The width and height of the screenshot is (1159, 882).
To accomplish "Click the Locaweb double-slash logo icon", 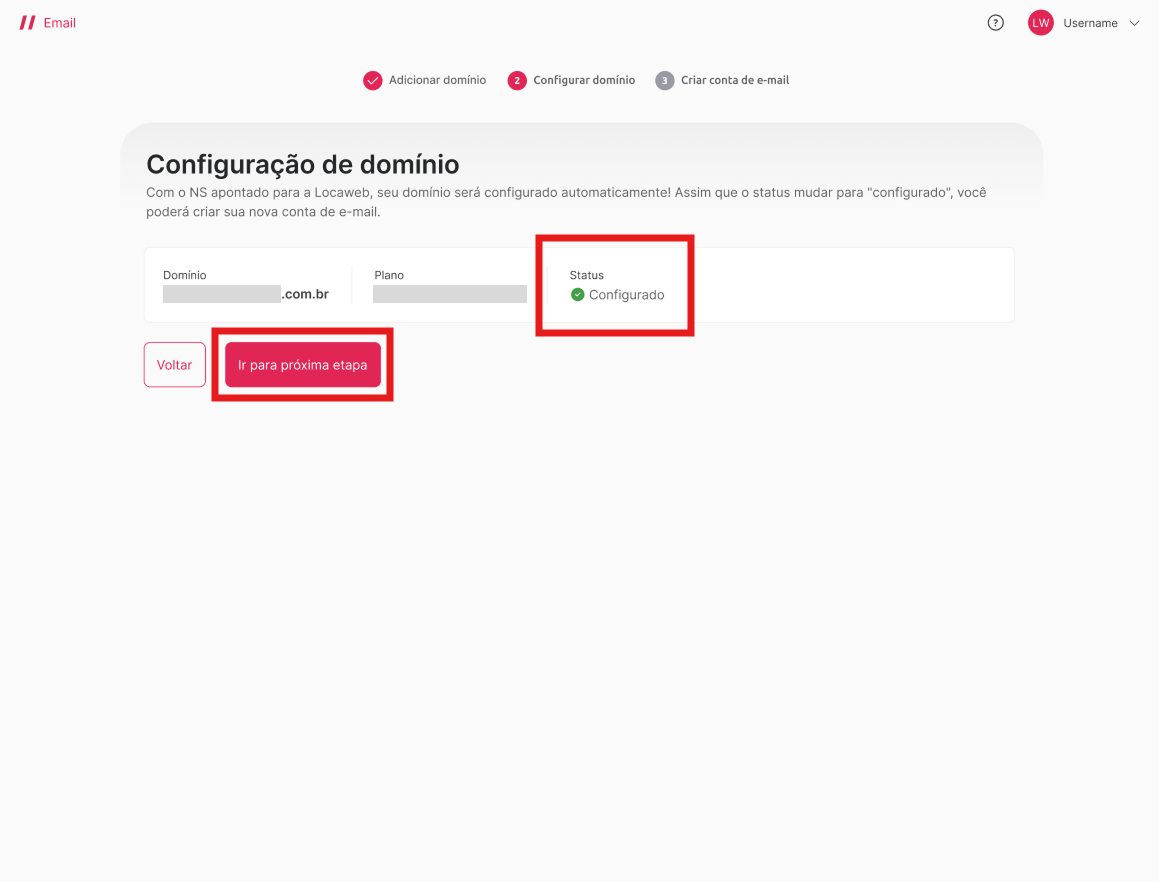I will [x=27, y=23].
